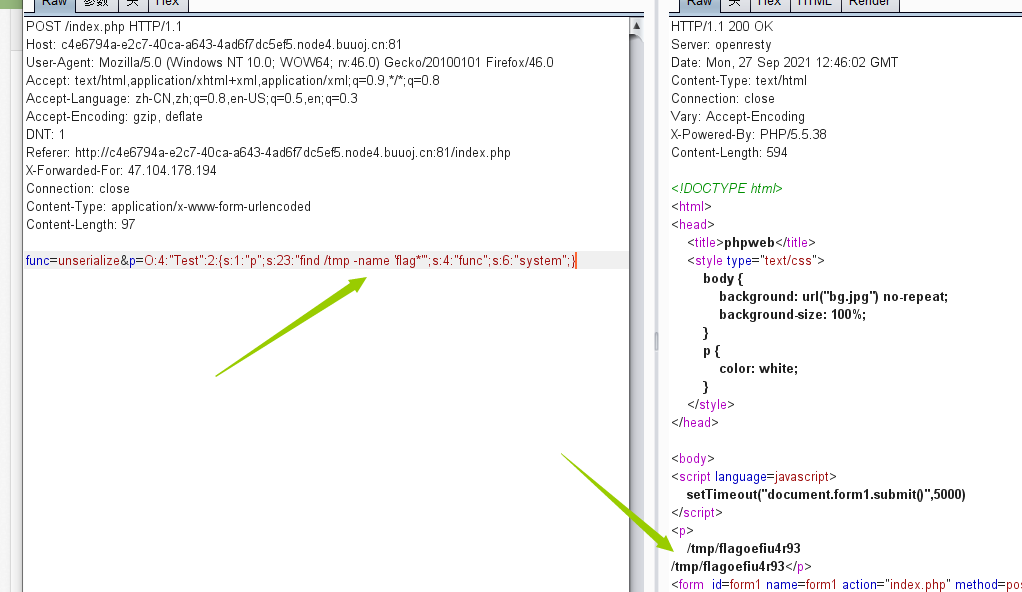Click the 'Content-Length: 594' response header

[729, 153]
